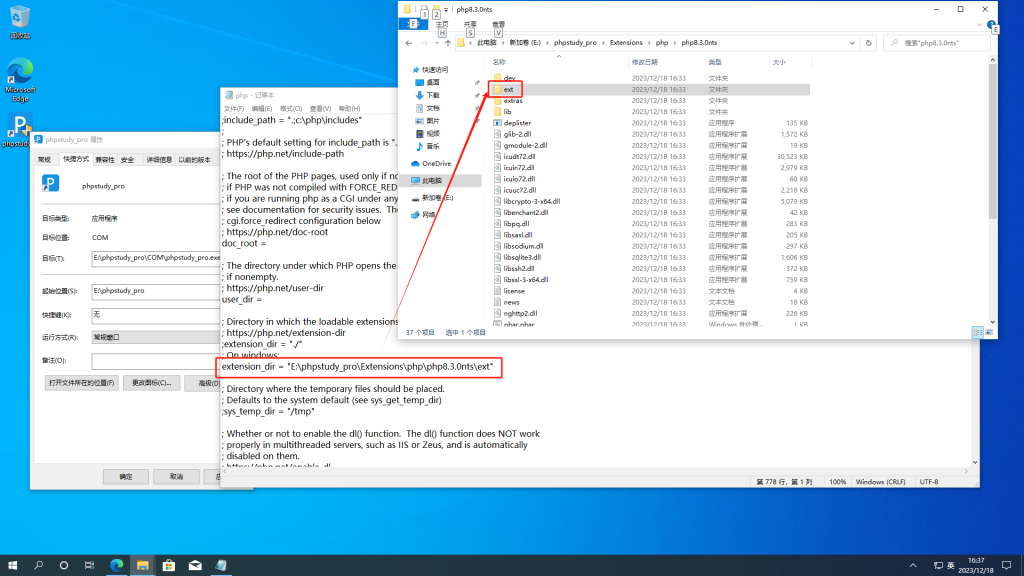
Task: Switch to Details (详细信息) properties tab
Action: [x=159, y=160]
